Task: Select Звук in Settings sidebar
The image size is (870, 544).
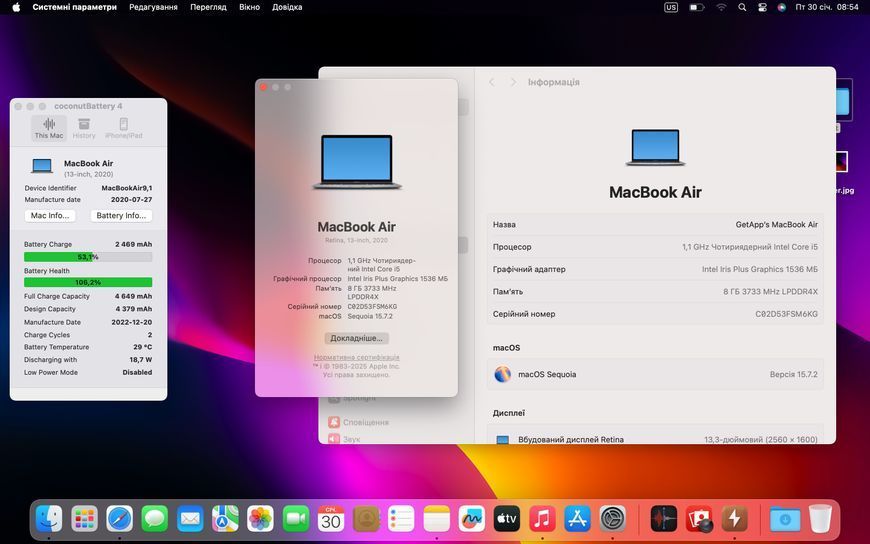Action: tap(344, 439)
